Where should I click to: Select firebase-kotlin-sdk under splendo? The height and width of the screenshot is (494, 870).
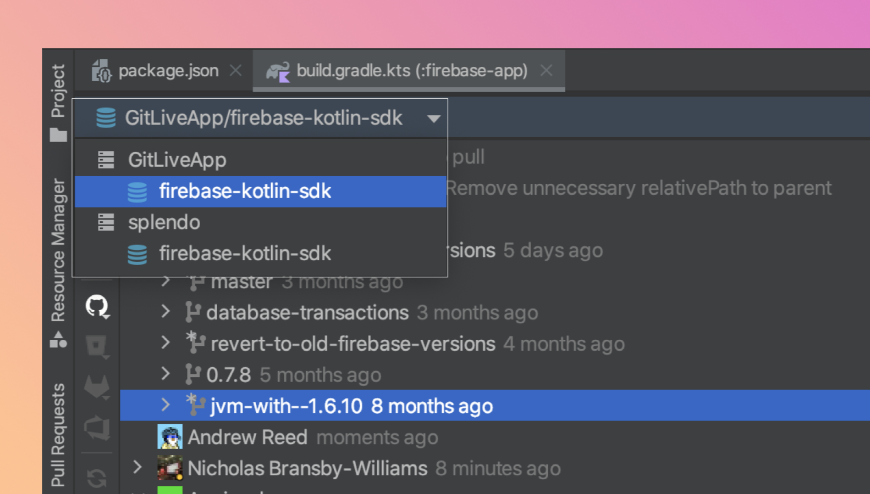click(244, 254)
